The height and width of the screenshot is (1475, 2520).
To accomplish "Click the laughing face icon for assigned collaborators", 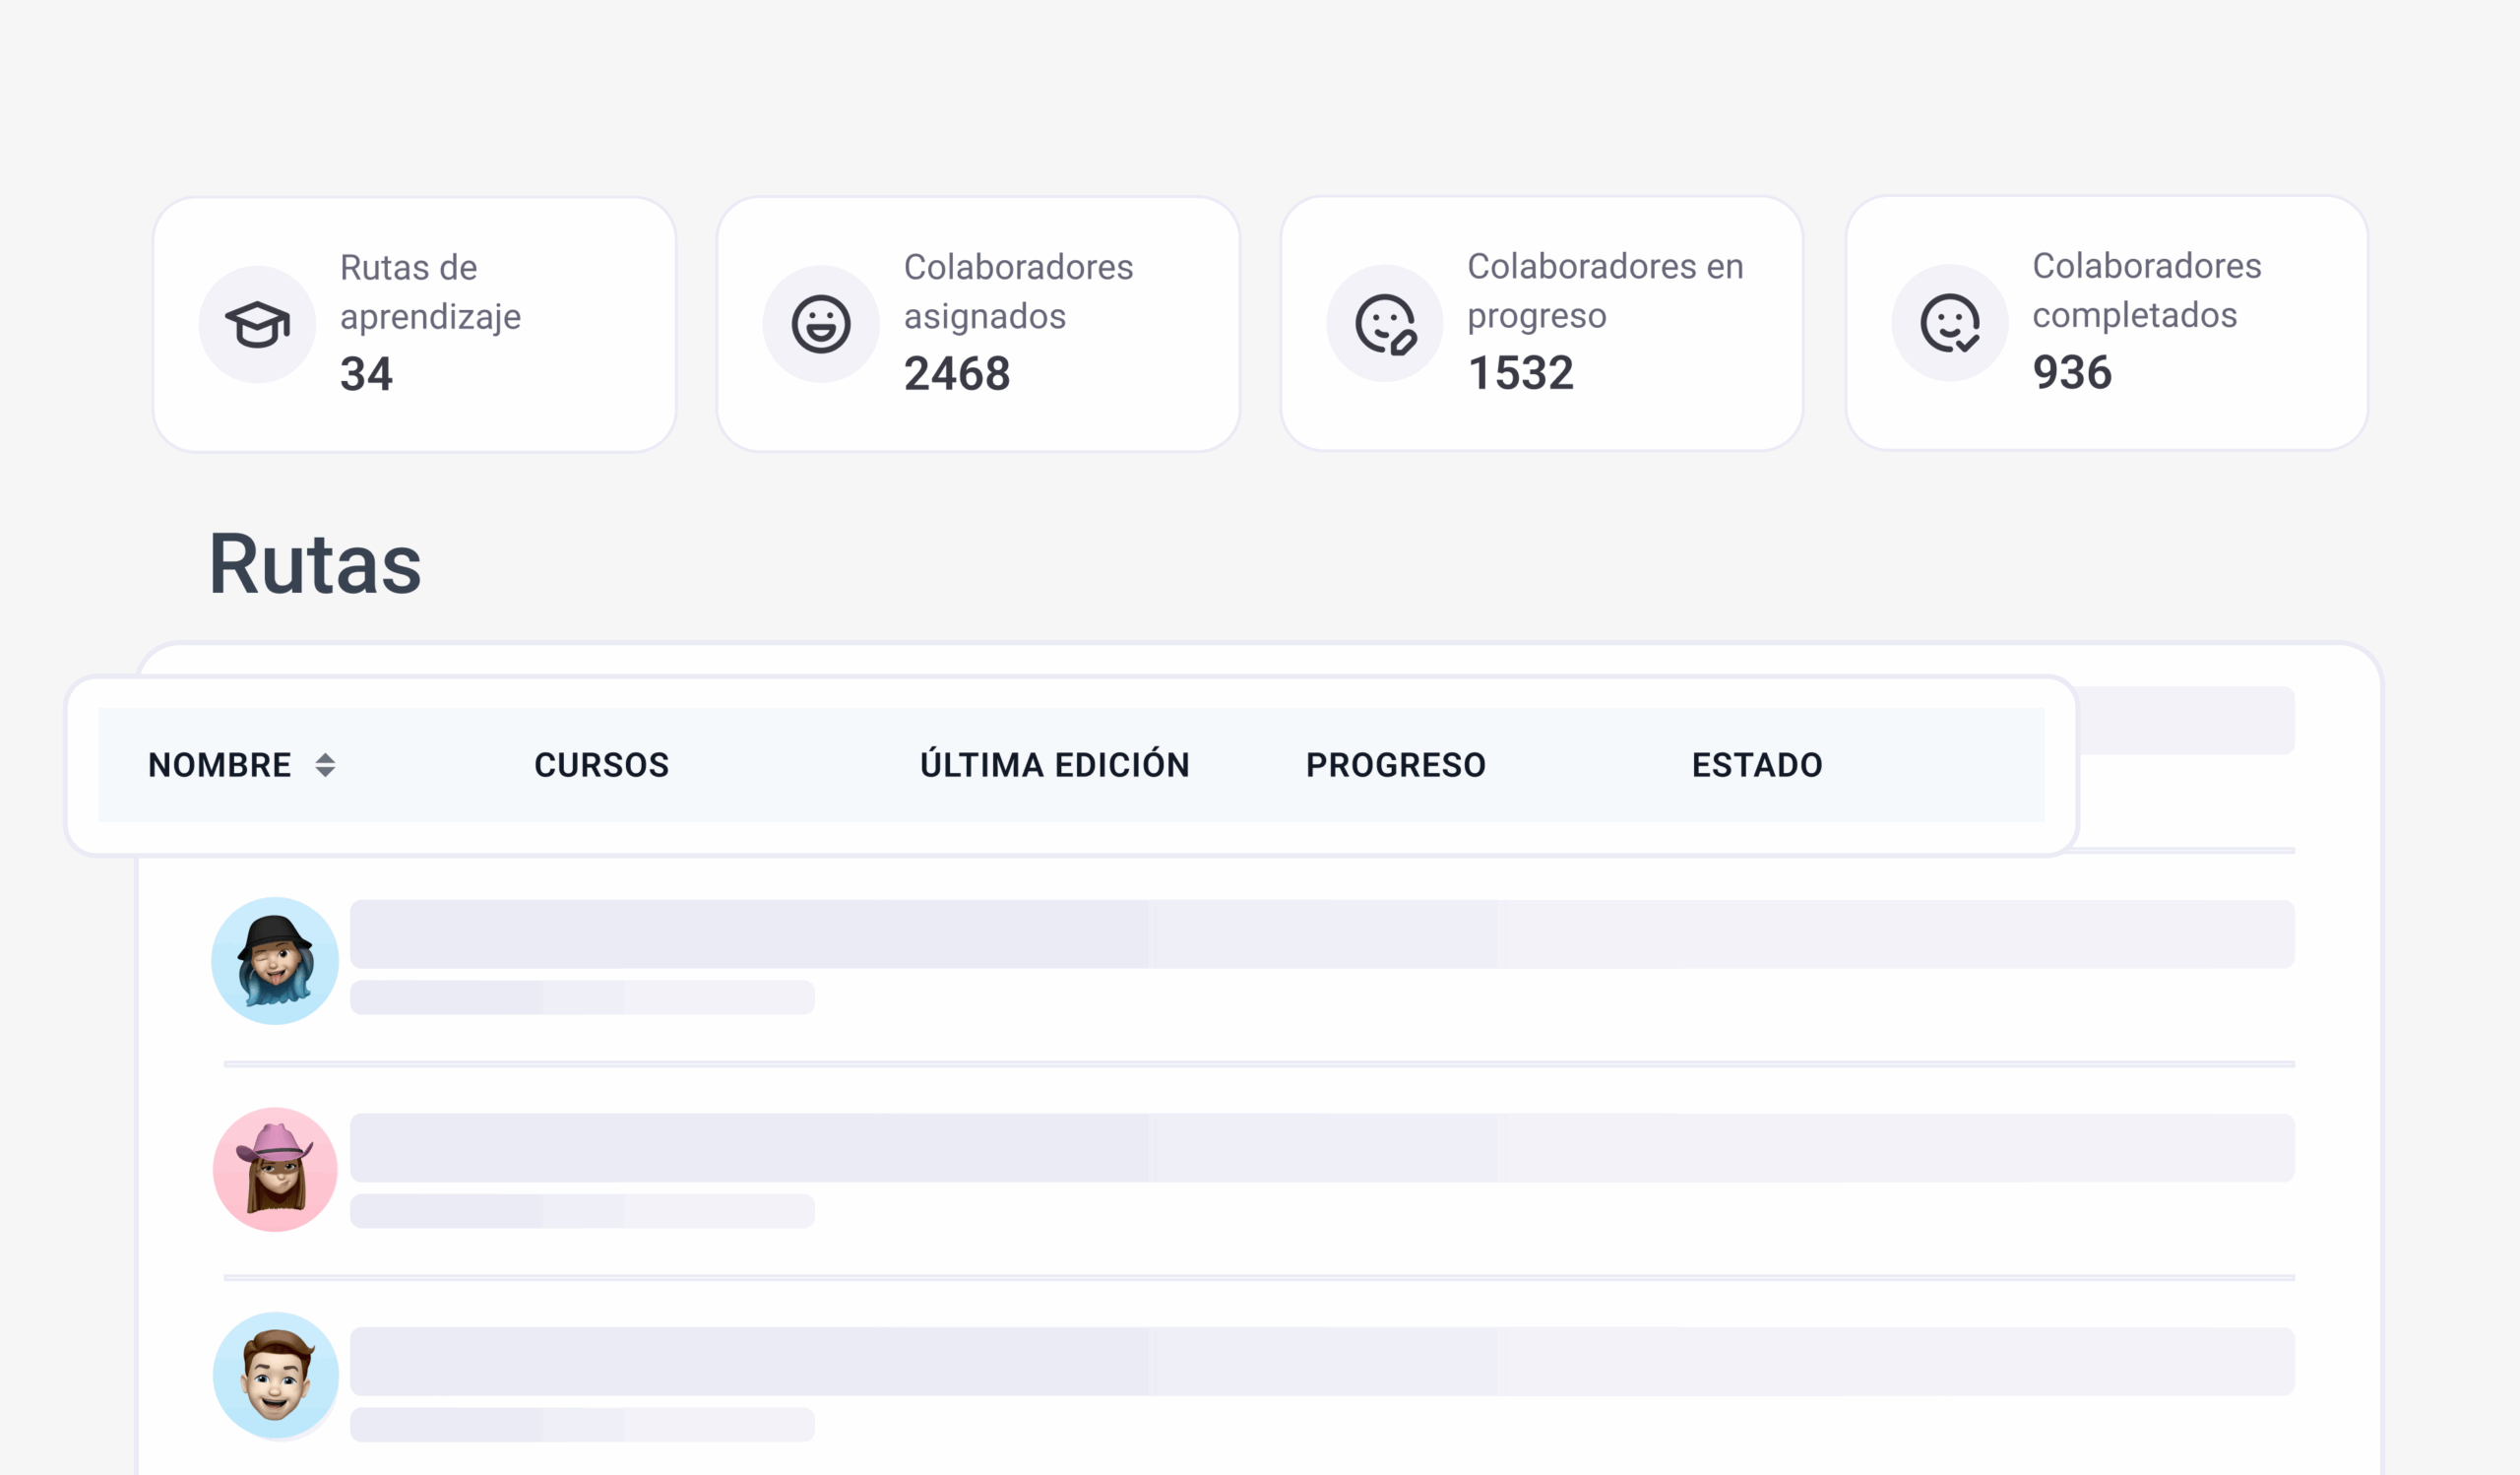I will point(821,324).
